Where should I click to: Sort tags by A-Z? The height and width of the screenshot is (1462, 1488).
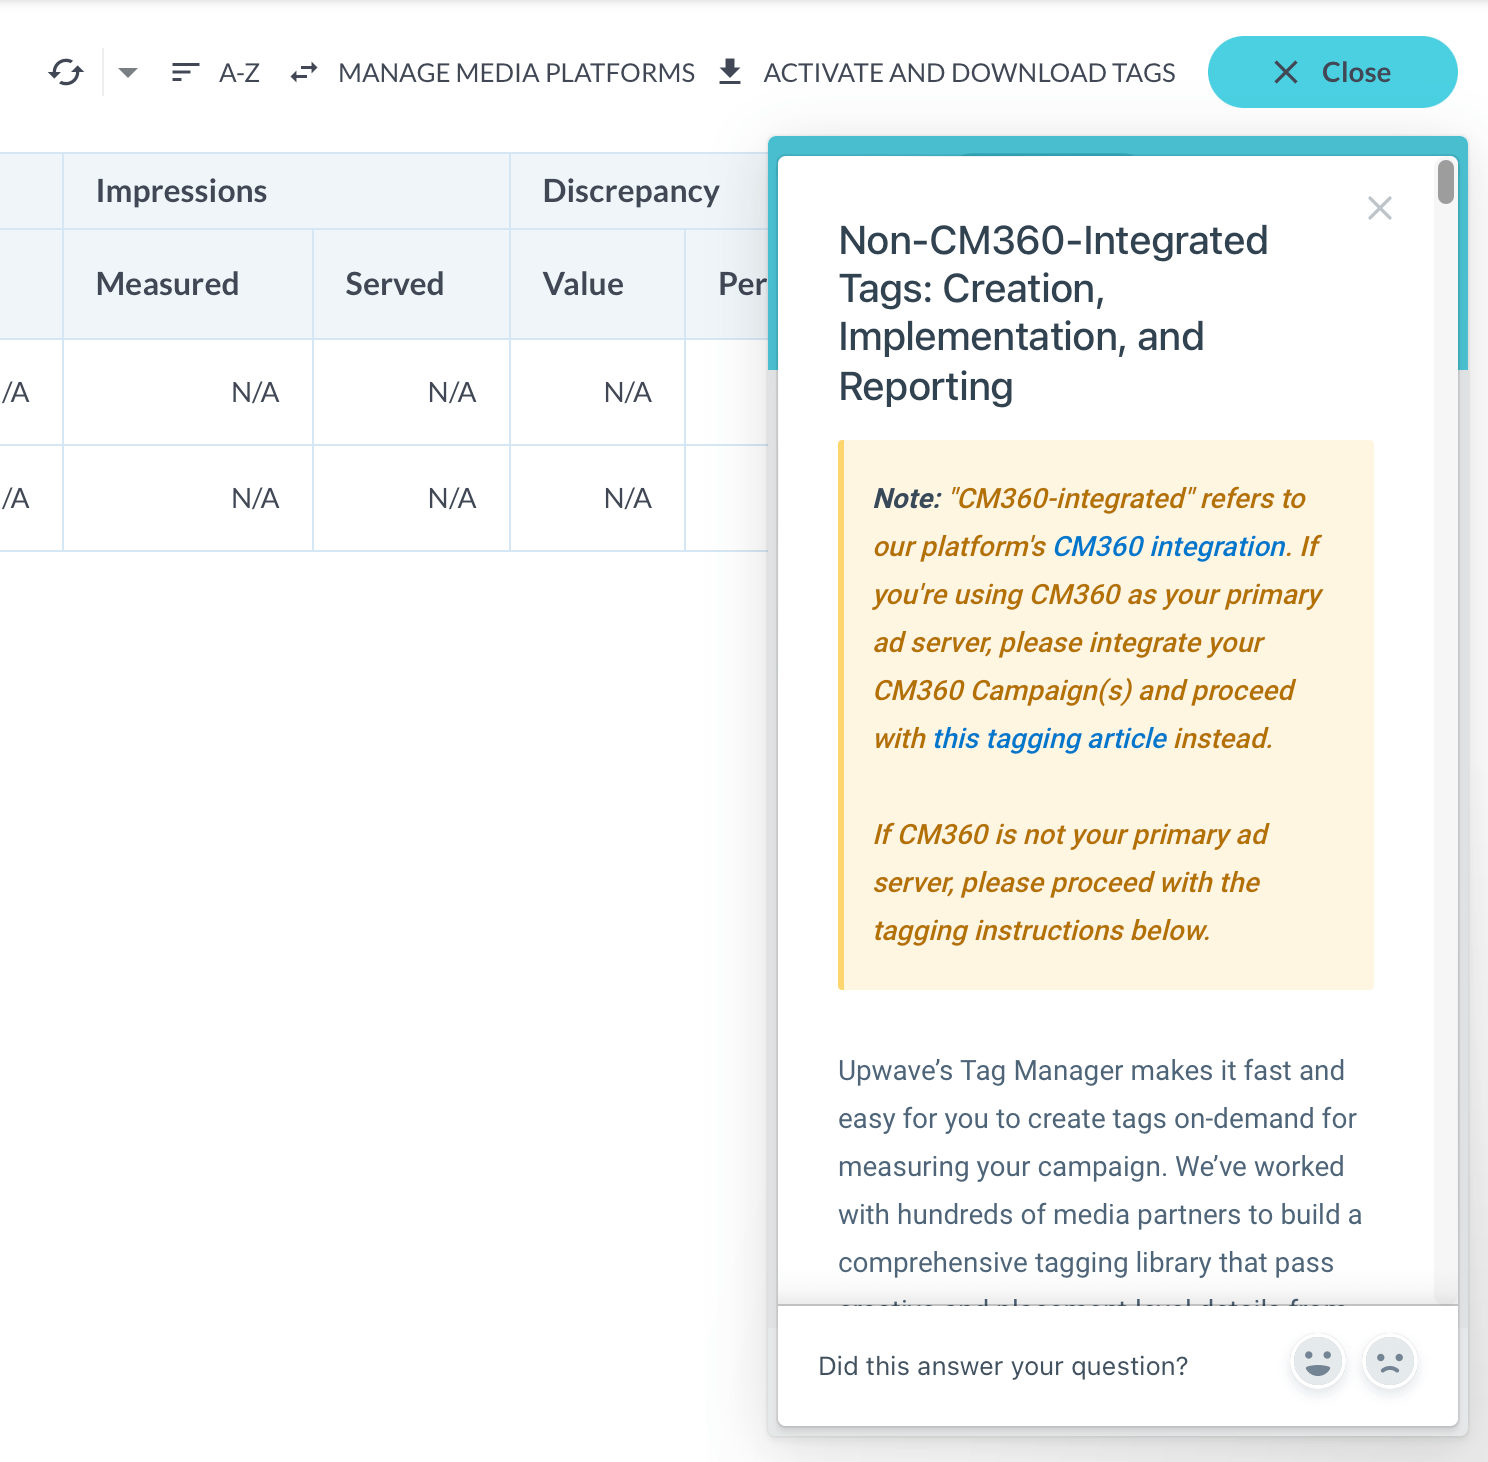click(239, 72)
